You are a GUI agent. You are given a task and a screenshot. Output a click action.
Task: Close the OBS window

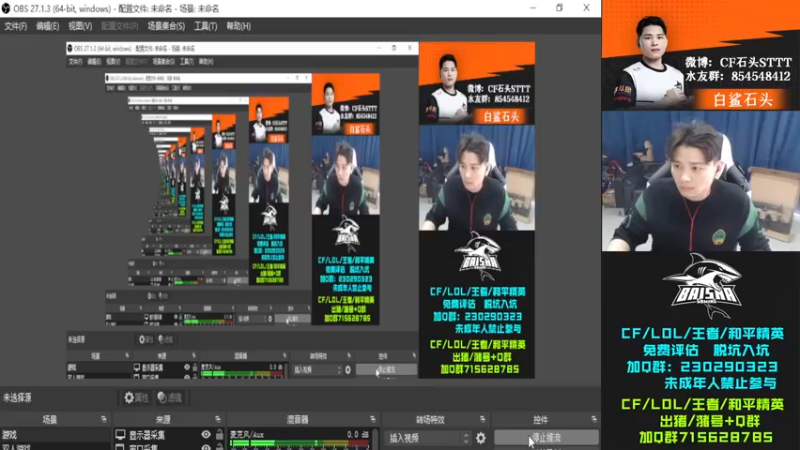586,8
